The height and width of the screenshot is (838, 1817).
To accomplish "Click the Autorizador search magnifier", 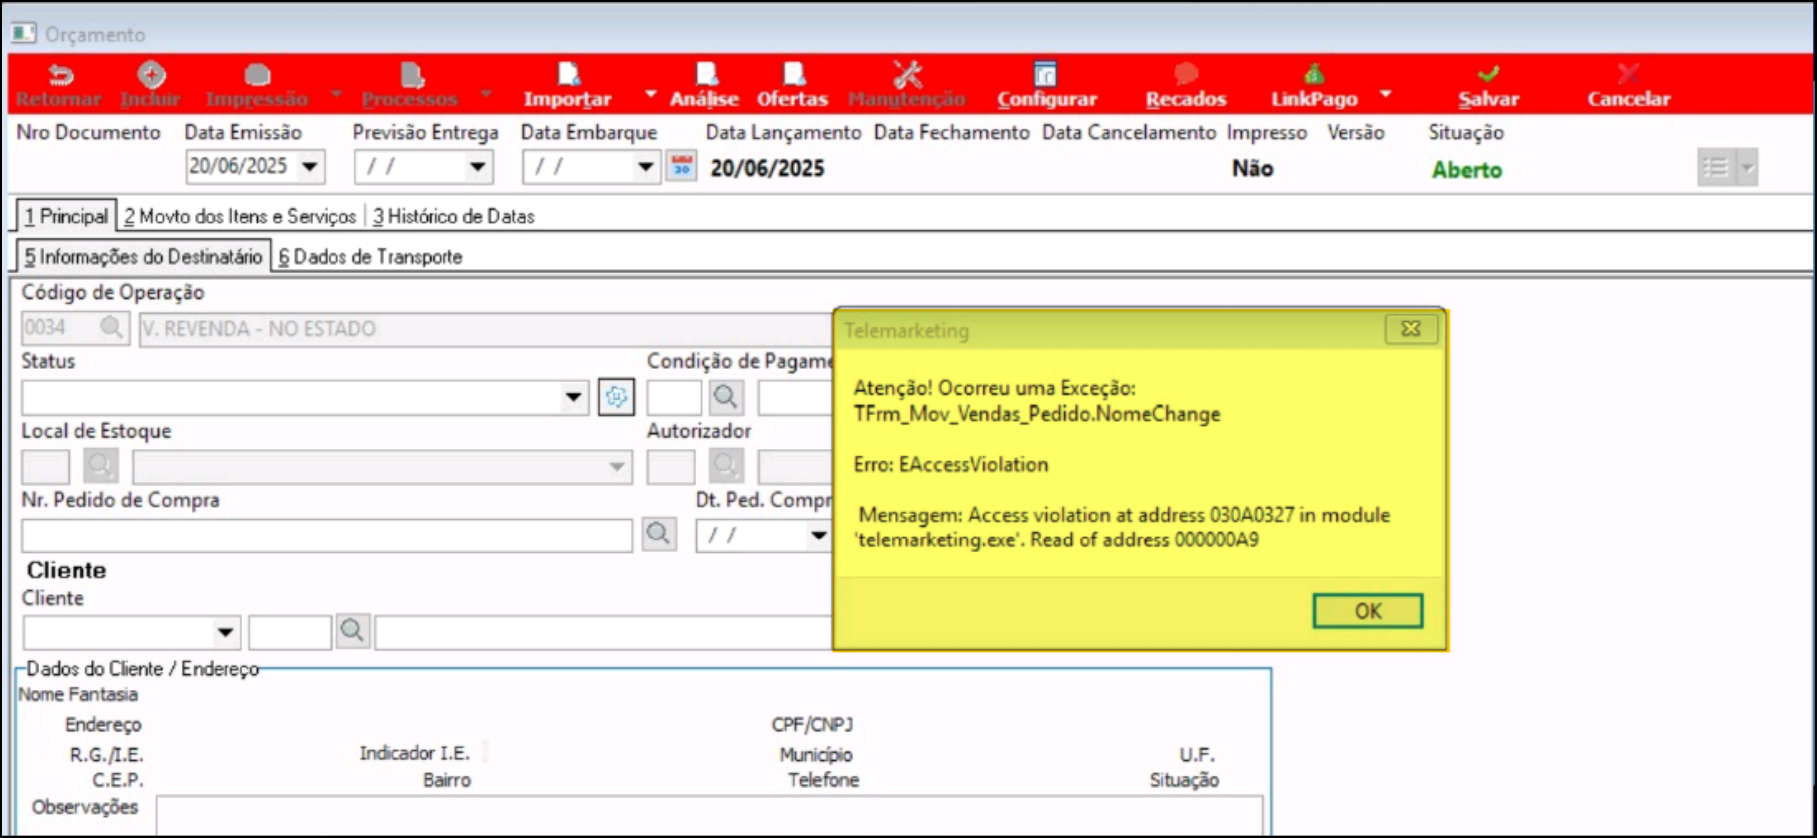I will tap(726, 465).
